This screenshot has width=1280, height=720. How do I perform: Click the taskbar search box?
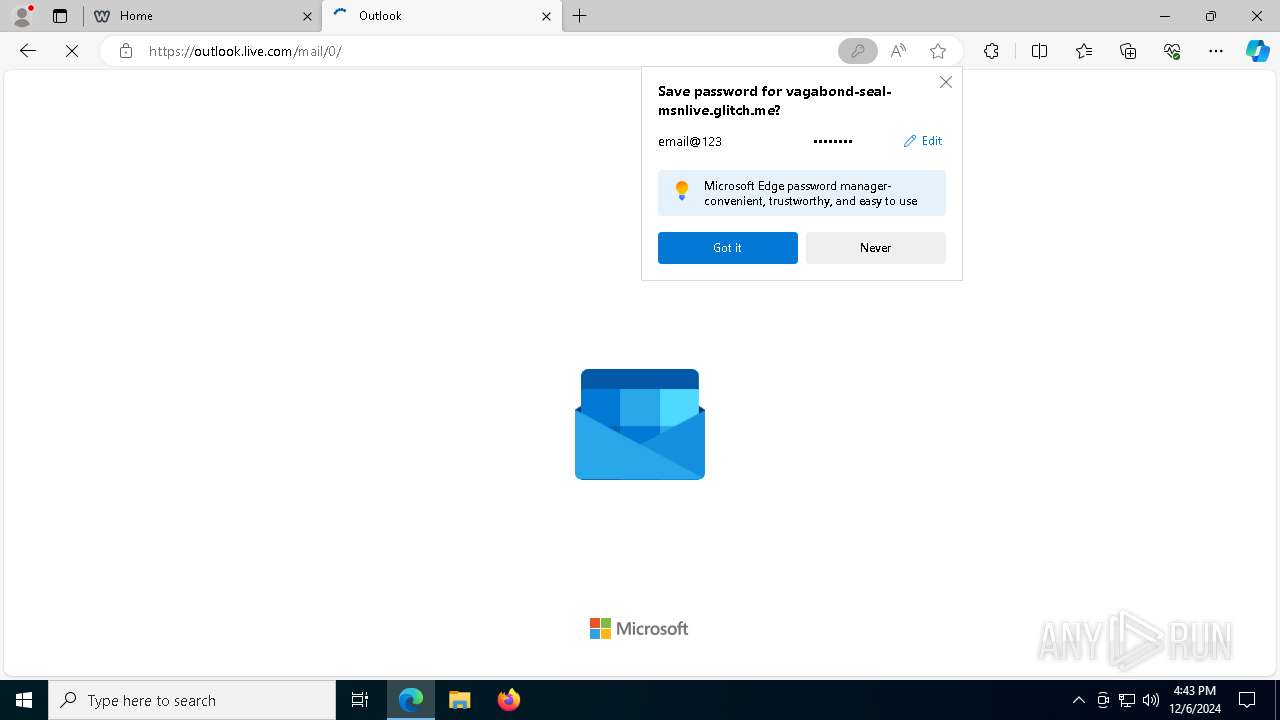[192, 700]
